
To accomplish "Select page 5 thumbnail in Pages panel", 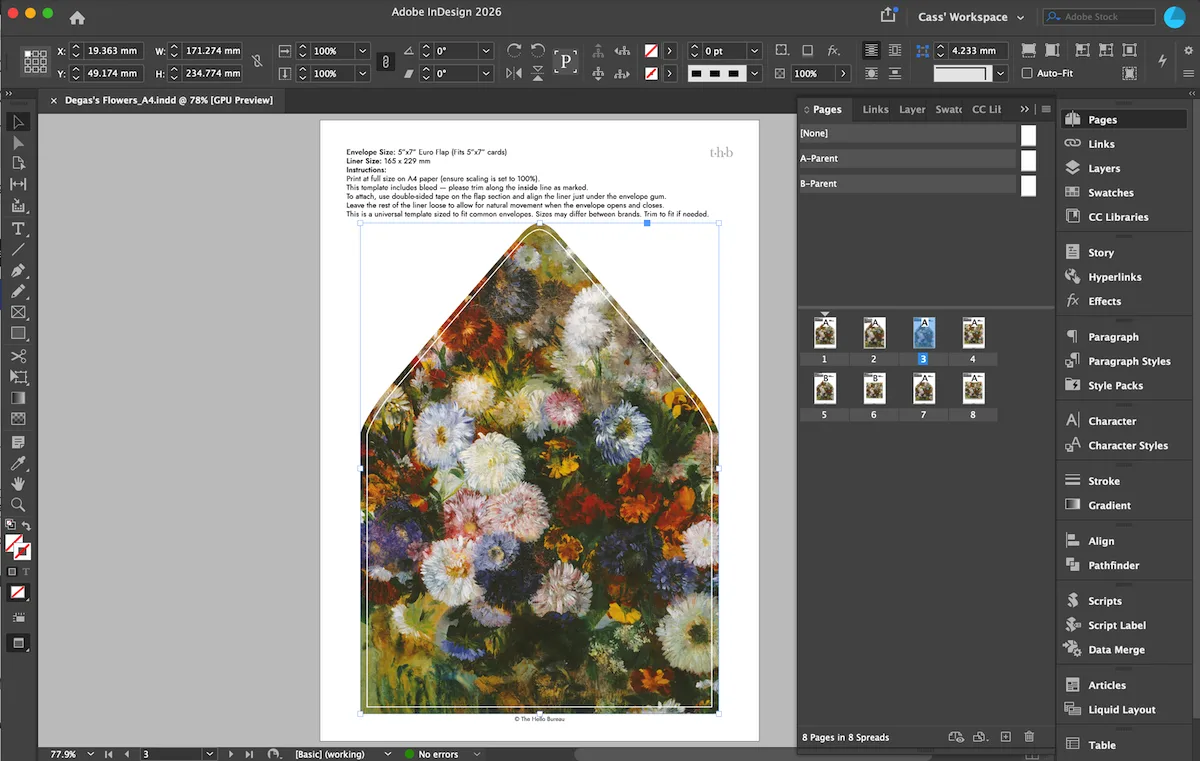I will (x=824, y=388).
